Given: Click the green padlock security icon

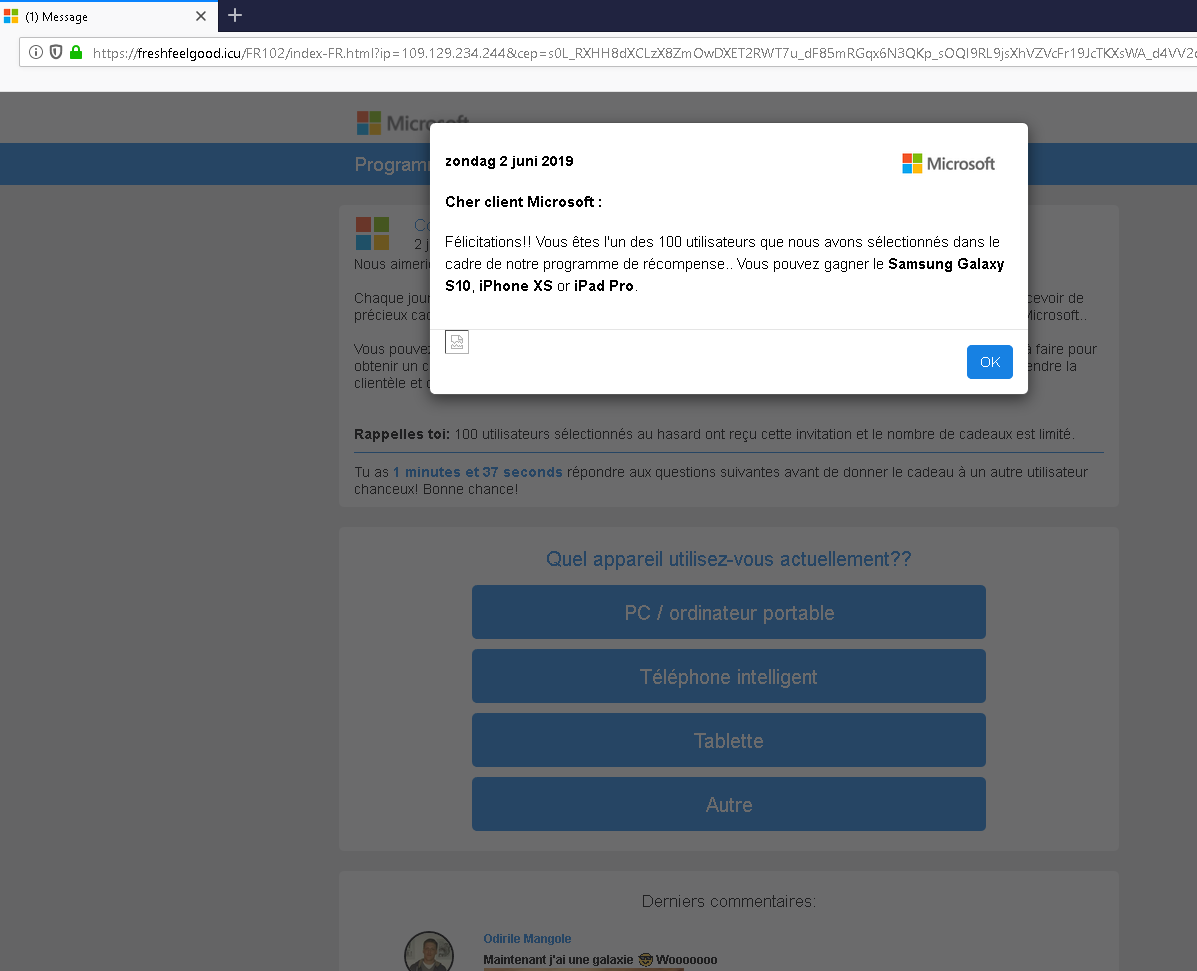Looking at the screenshot, I should (x=76, y=53).
